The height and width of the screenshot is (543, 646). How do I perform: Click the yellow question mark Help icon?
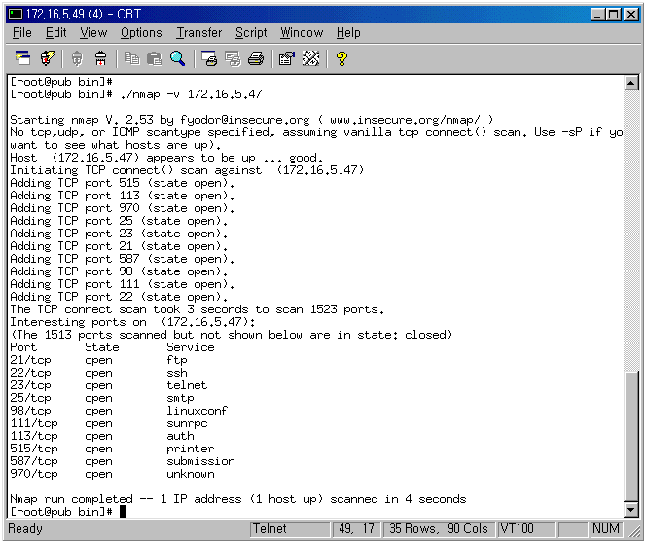[342, 59]
